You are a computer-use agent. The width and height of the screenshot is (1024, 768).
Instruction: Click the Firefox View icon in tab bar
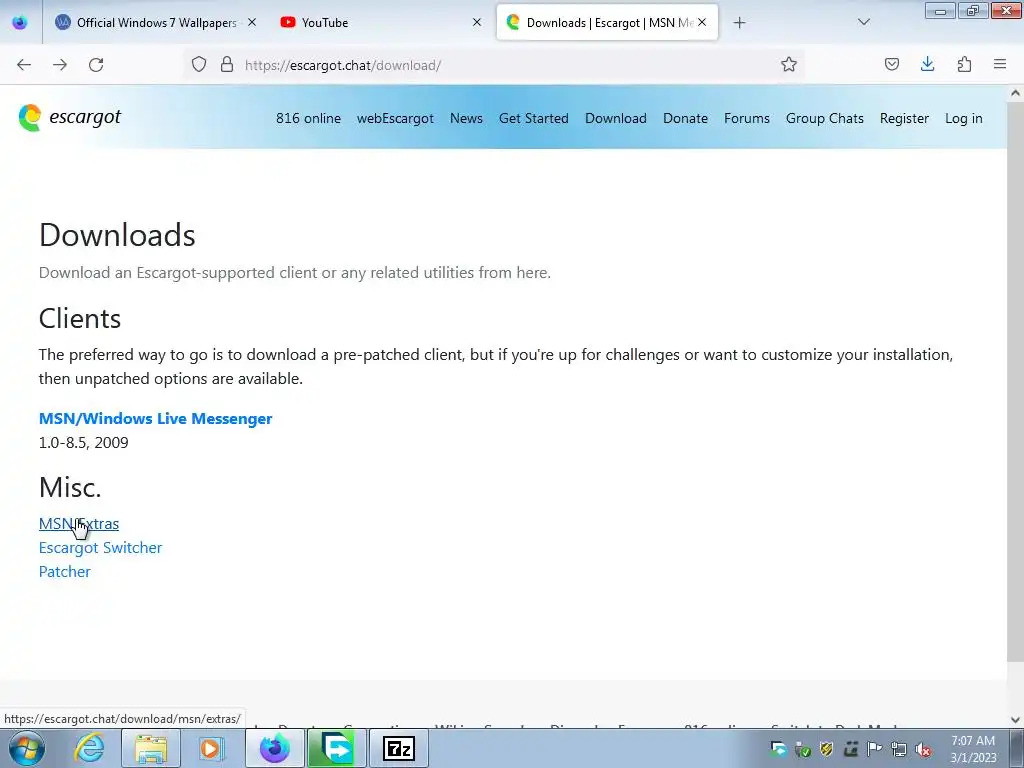click(20, 22)
